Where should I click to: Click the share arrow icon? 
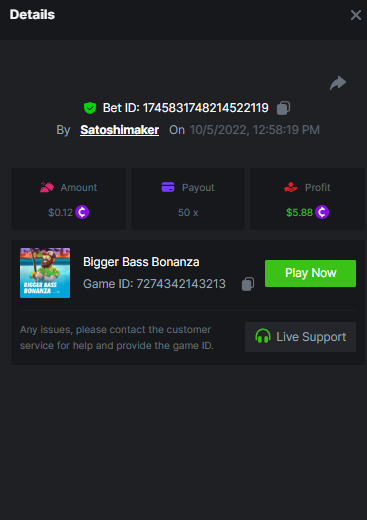(338, 83)
